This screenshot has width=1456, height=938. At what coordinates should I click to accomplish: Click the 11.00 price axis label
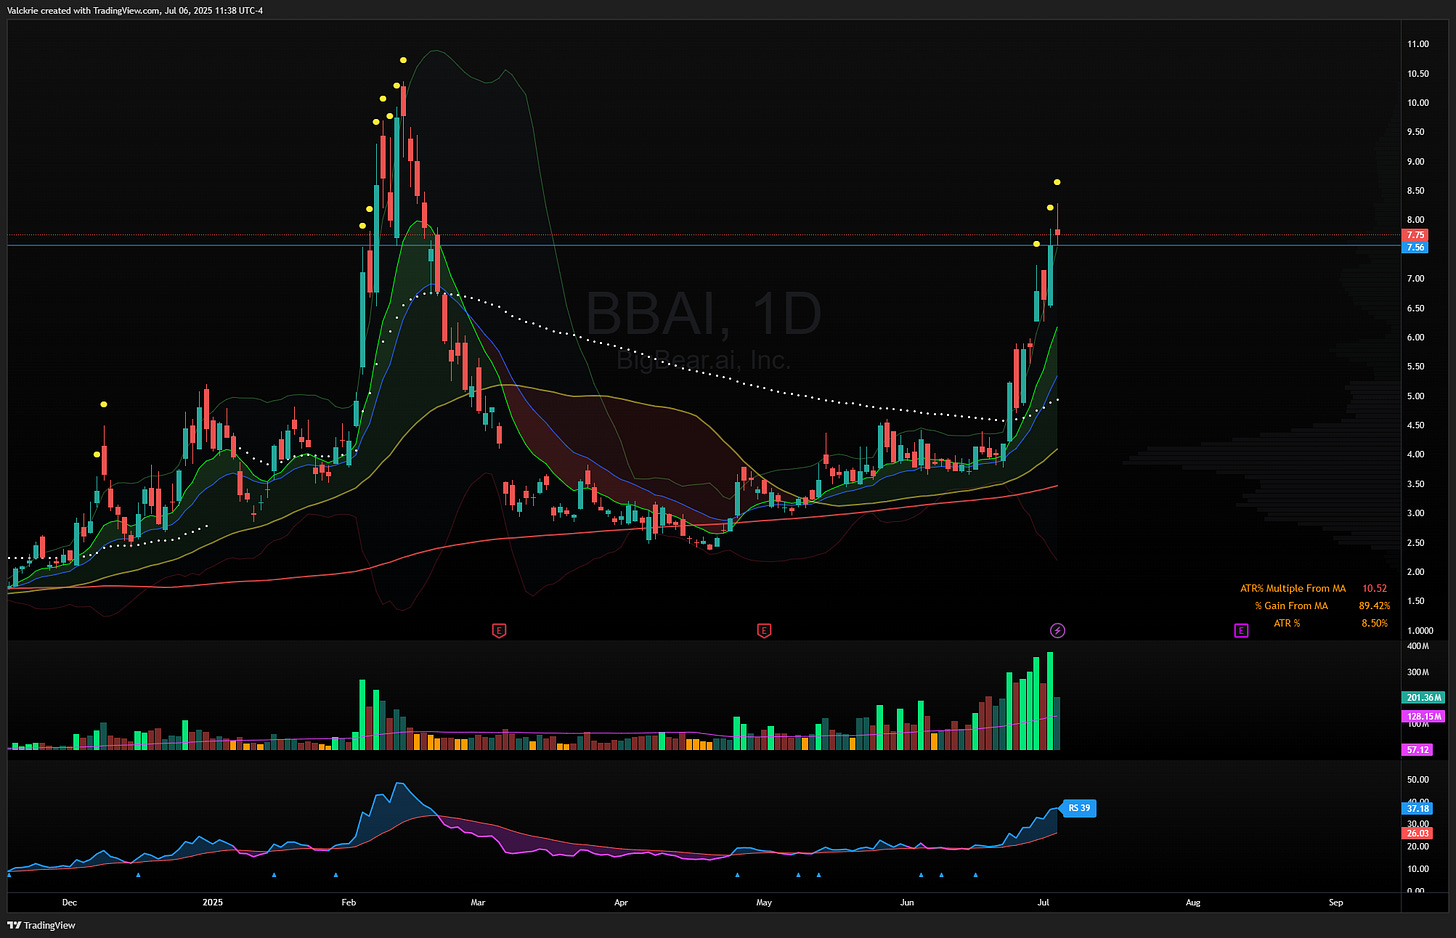1418,44
